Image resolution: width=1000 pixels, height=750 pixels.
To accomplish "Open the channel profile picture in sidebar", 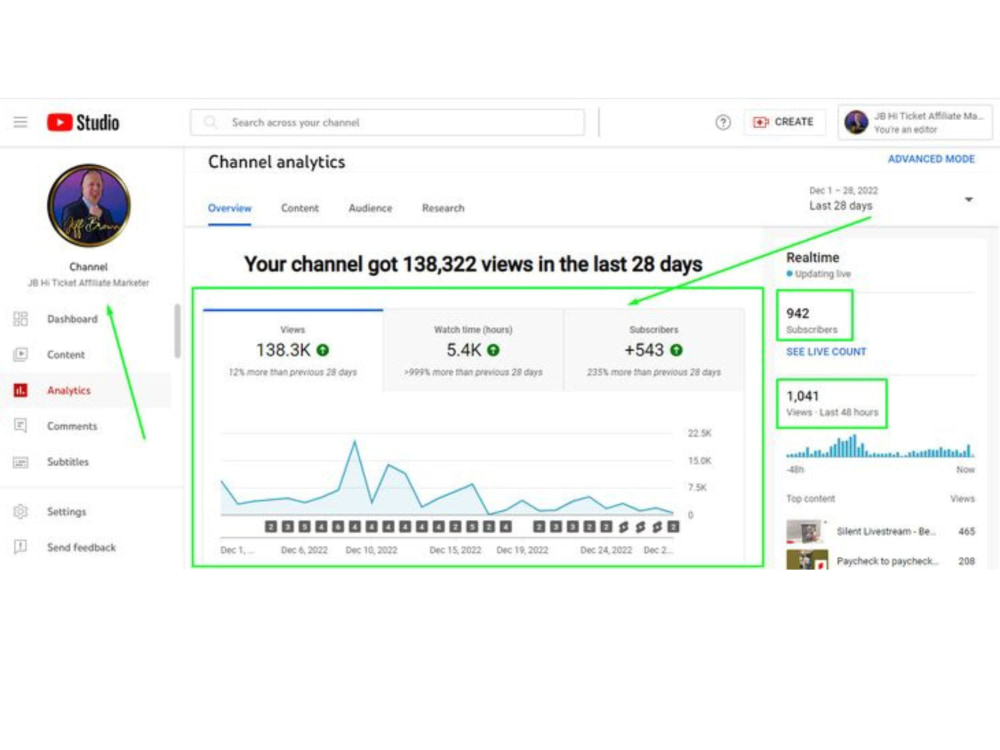I will tap(89, 205).
